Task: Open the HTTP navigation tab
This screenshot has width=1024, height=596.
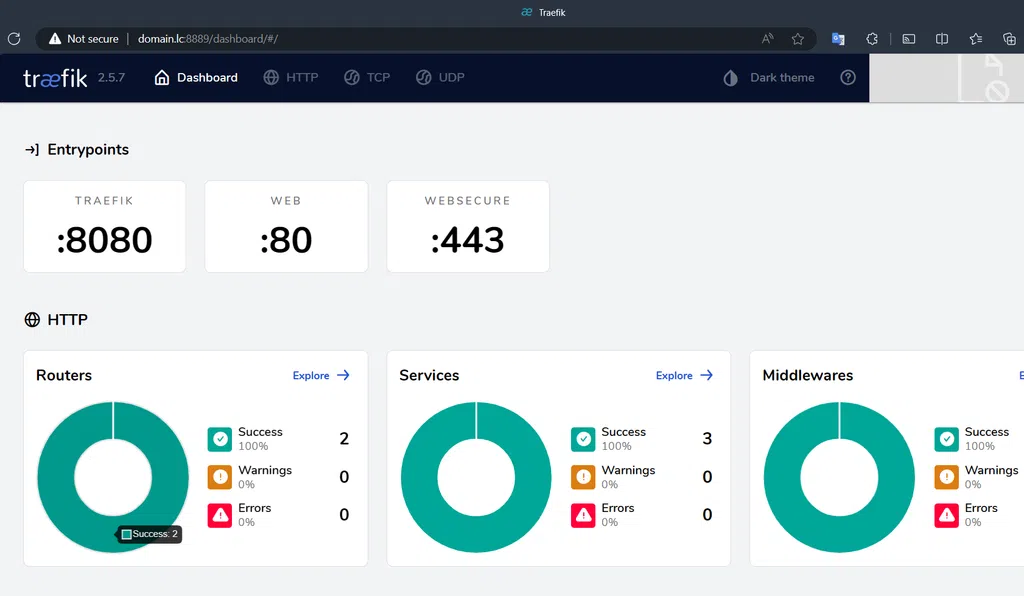Action: tap(291, 78)
